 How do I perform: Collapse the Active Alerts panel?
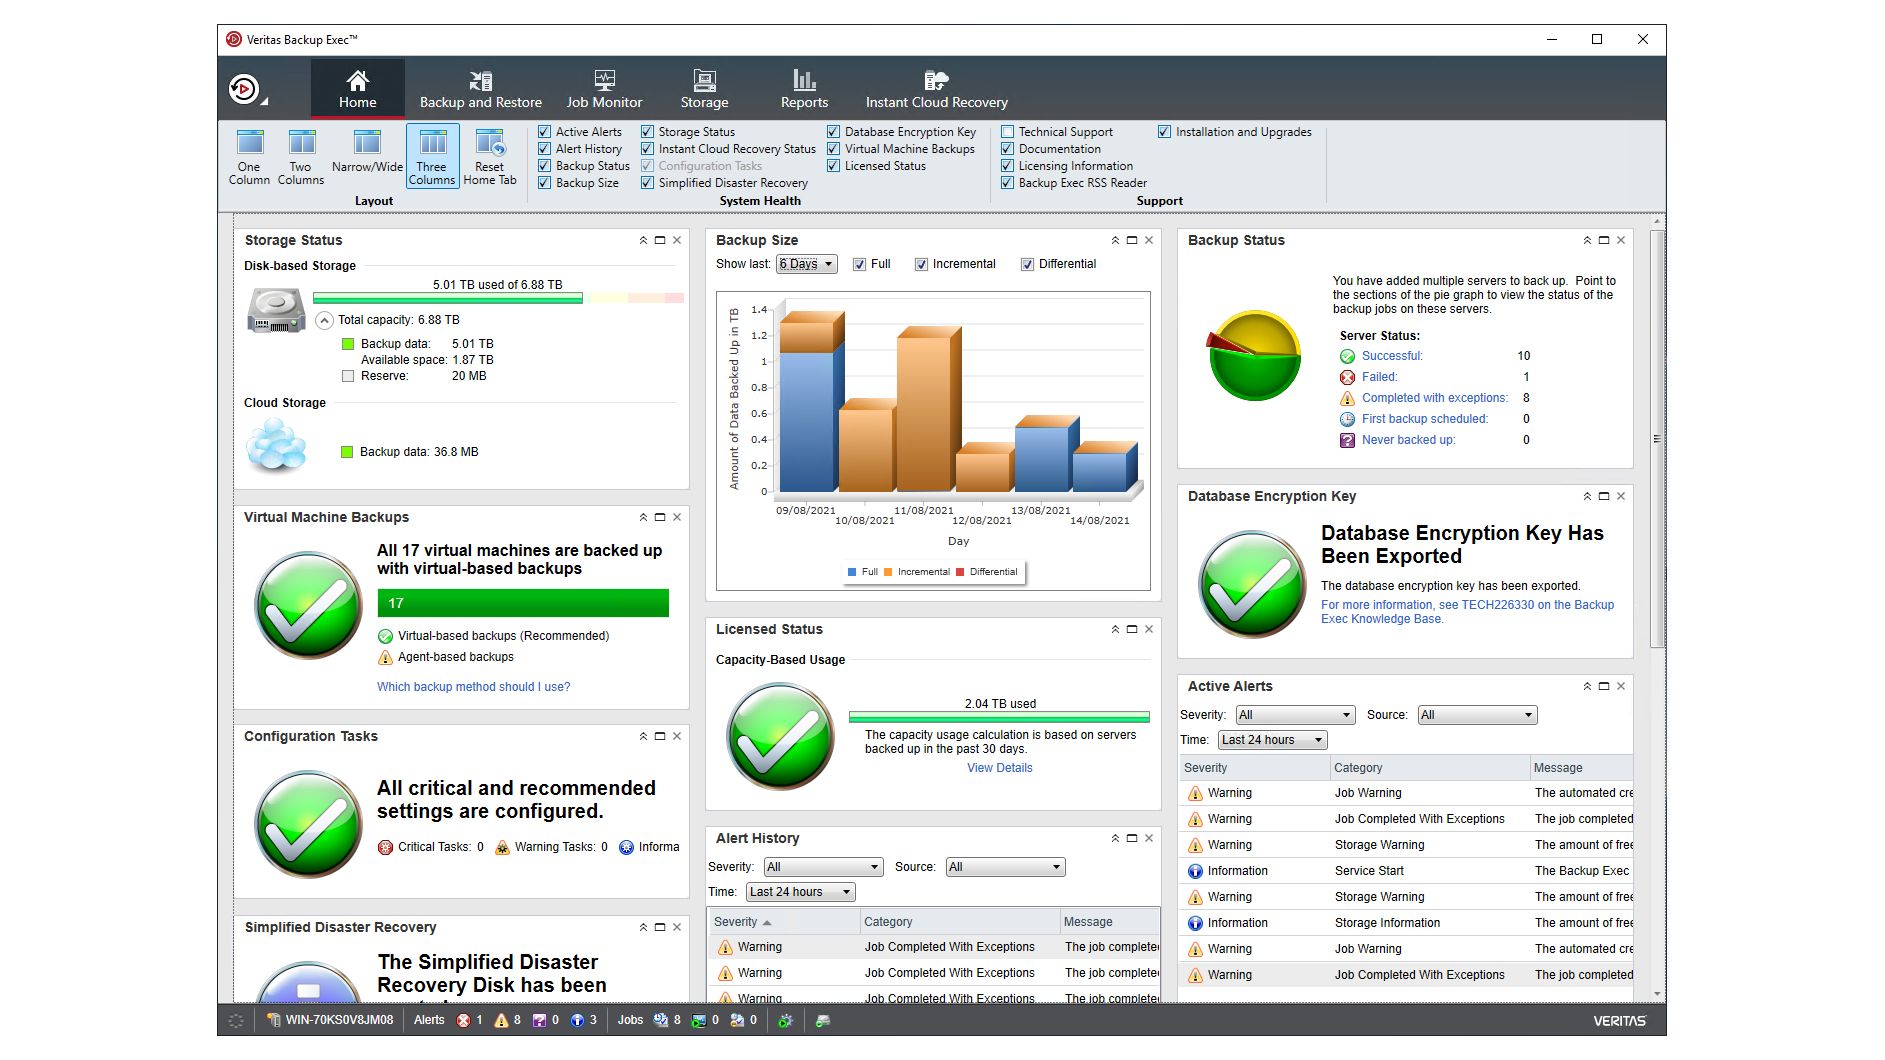click(x=1587, y=686)
